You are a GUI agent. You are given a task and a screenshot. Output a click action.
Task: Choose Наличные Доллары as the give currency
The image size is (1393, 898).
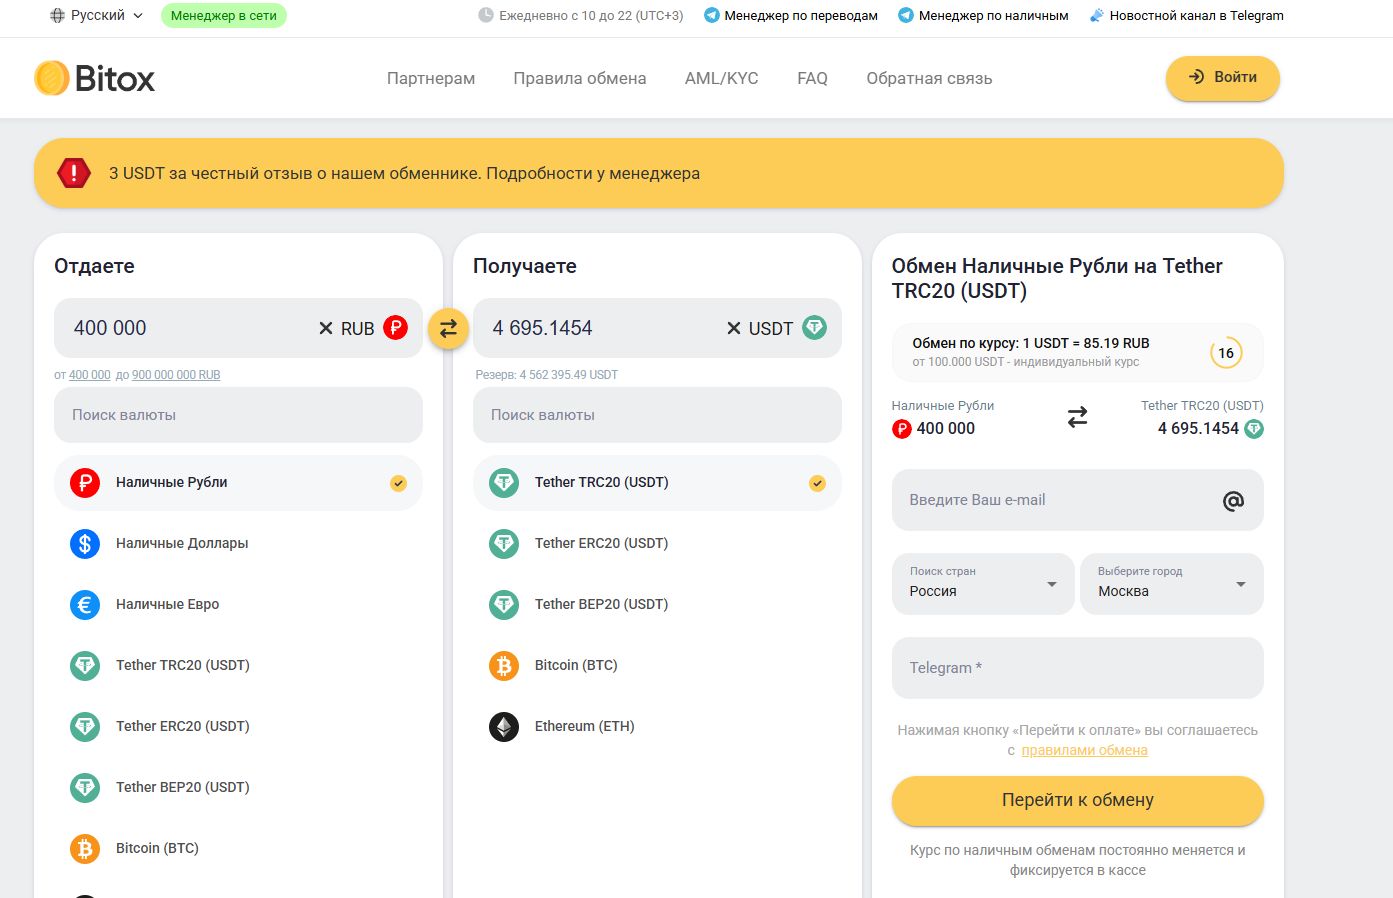pos(238,543)
